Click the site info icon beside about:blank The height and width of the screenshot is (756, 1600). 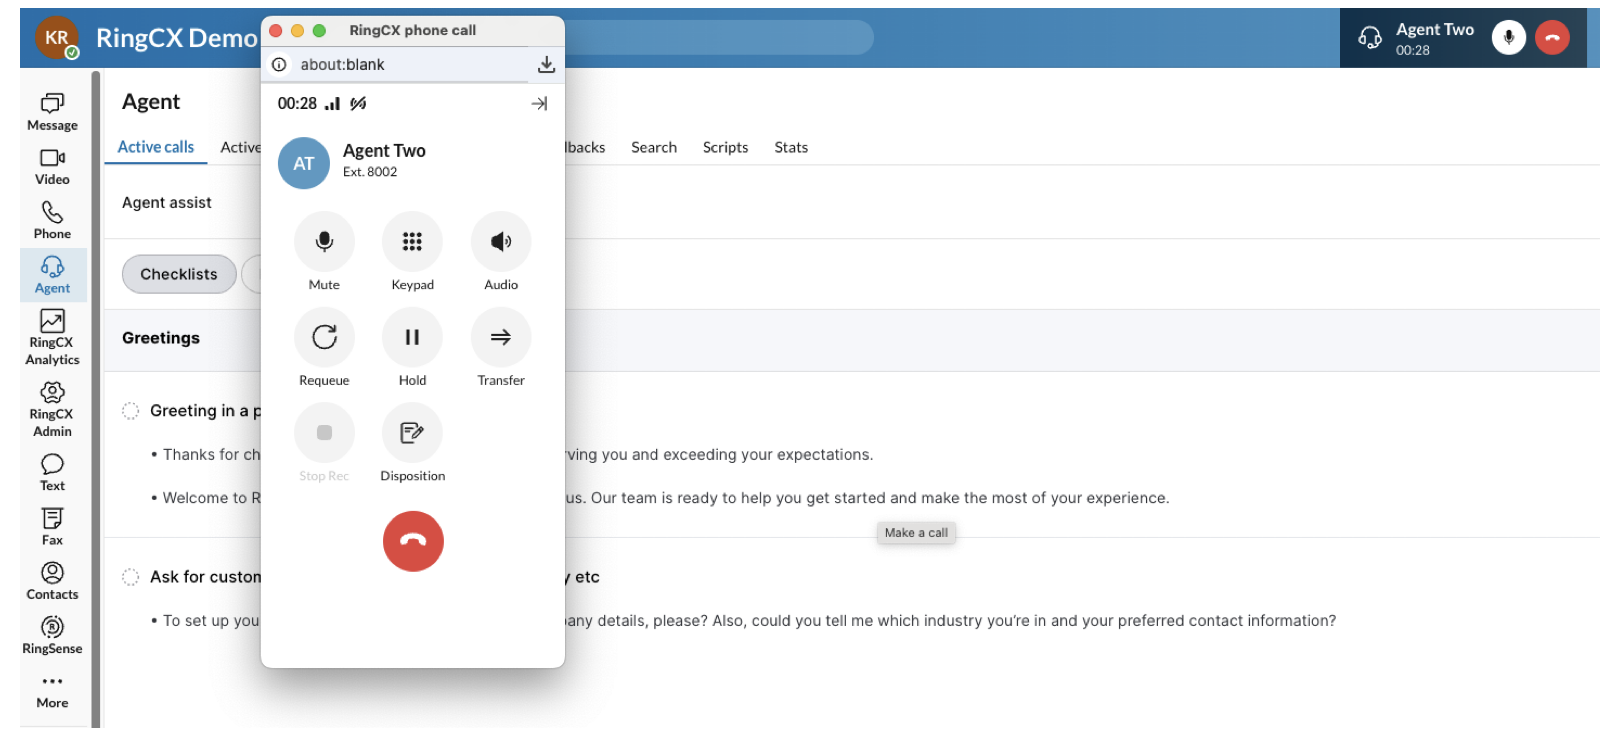tap(279, 64)
